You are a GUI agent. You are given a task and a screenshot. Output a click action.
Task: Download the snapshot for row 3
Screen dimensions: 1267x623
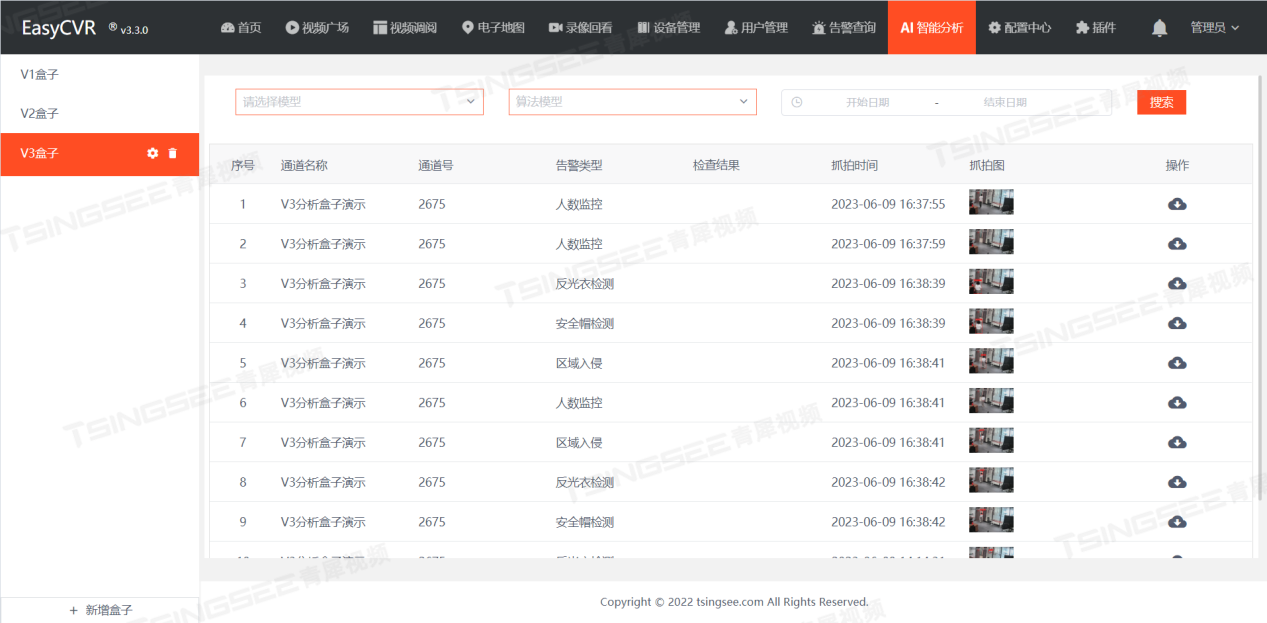1177,283
